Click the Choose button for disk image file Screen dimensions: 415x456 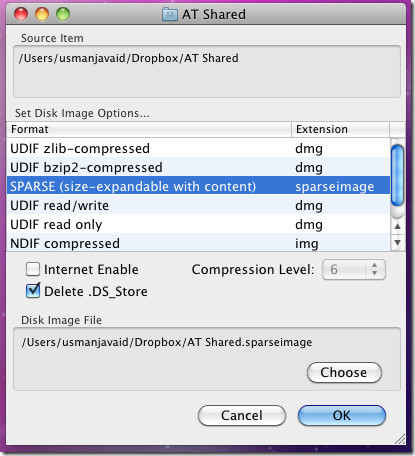click(x=344, y=372)
